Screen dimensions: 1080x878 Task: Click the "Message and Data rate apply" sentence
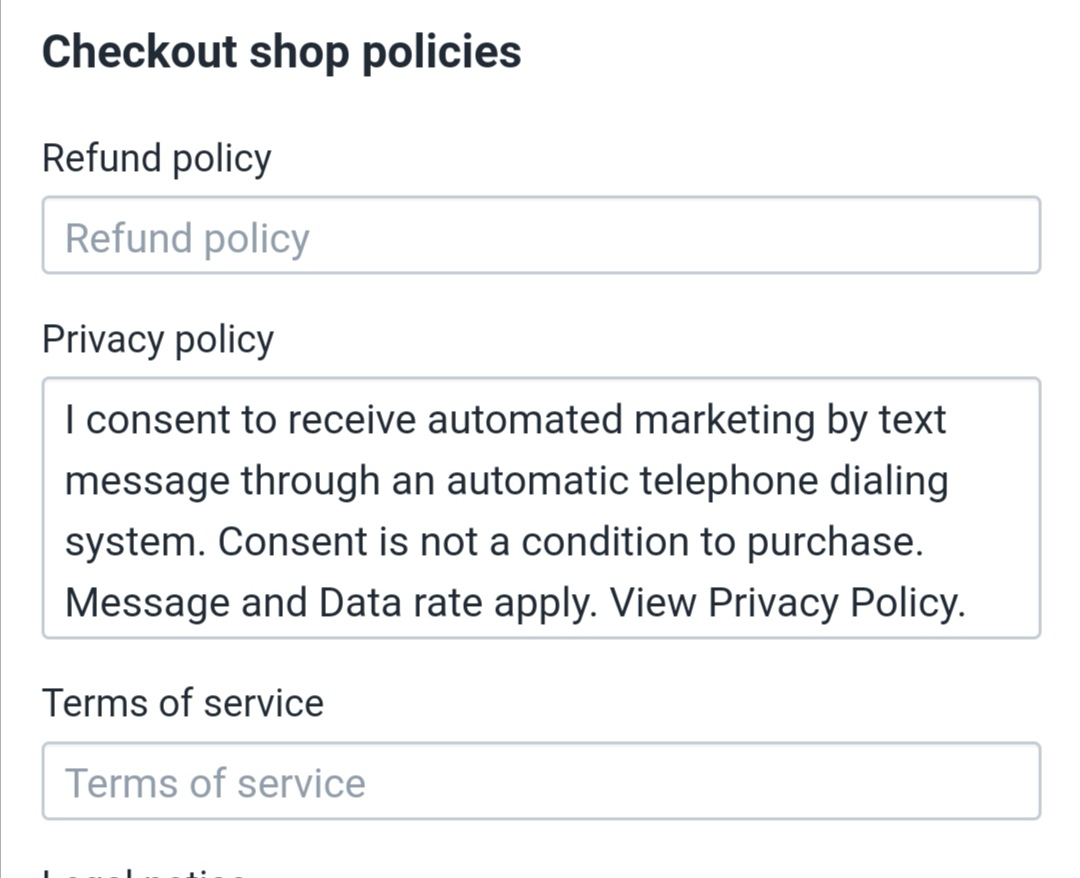click(331, 603)
